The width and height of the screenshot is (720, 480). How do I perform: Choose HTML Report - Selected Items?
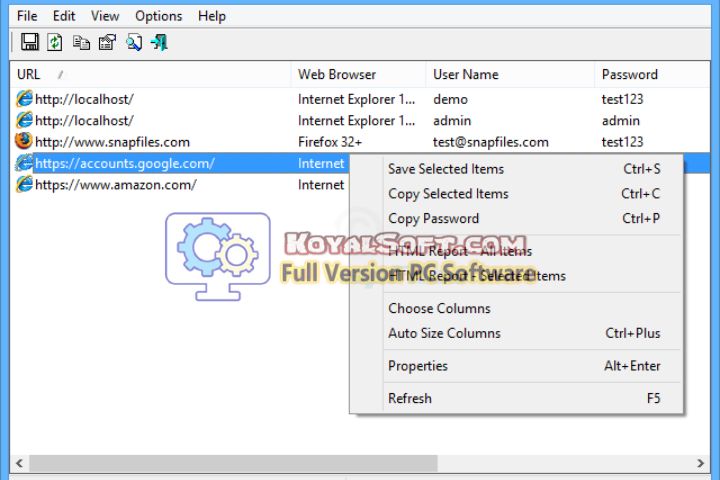[x=517, y=276]
